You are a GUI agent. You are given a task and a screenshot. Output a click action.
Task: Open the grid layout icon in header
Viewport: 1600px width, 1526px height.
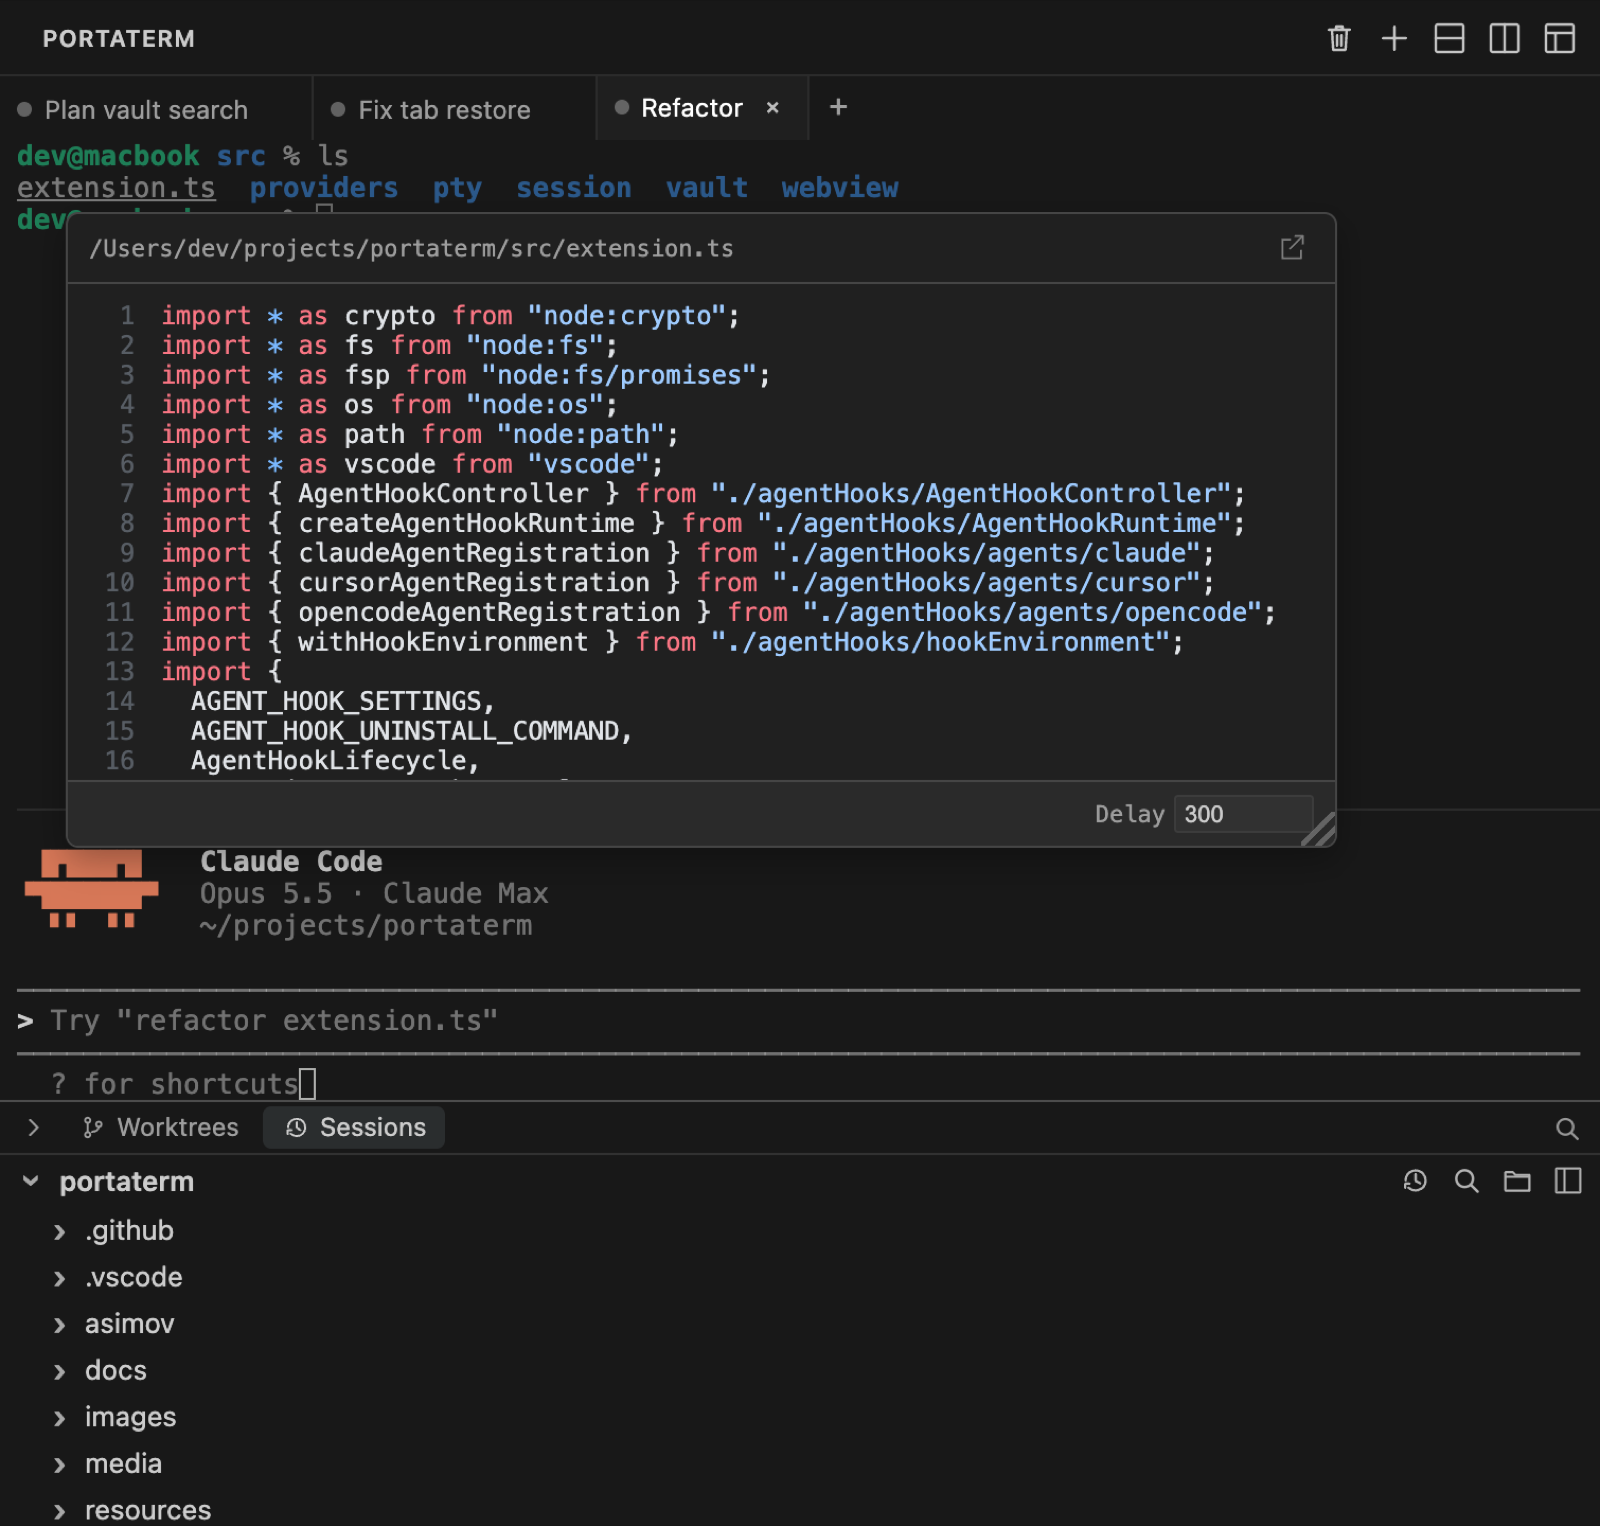1559,39
